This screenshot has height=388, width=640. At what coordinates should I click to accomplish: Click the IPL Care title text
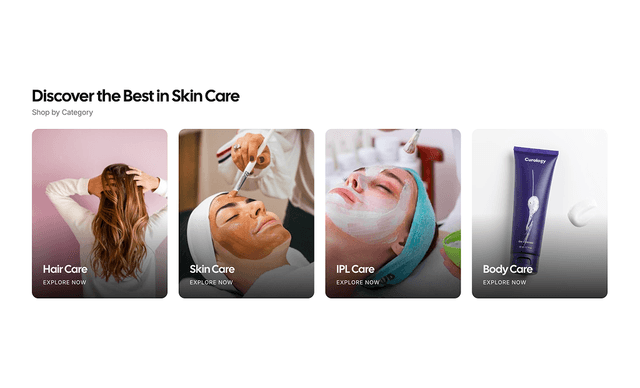click(355, 269)
